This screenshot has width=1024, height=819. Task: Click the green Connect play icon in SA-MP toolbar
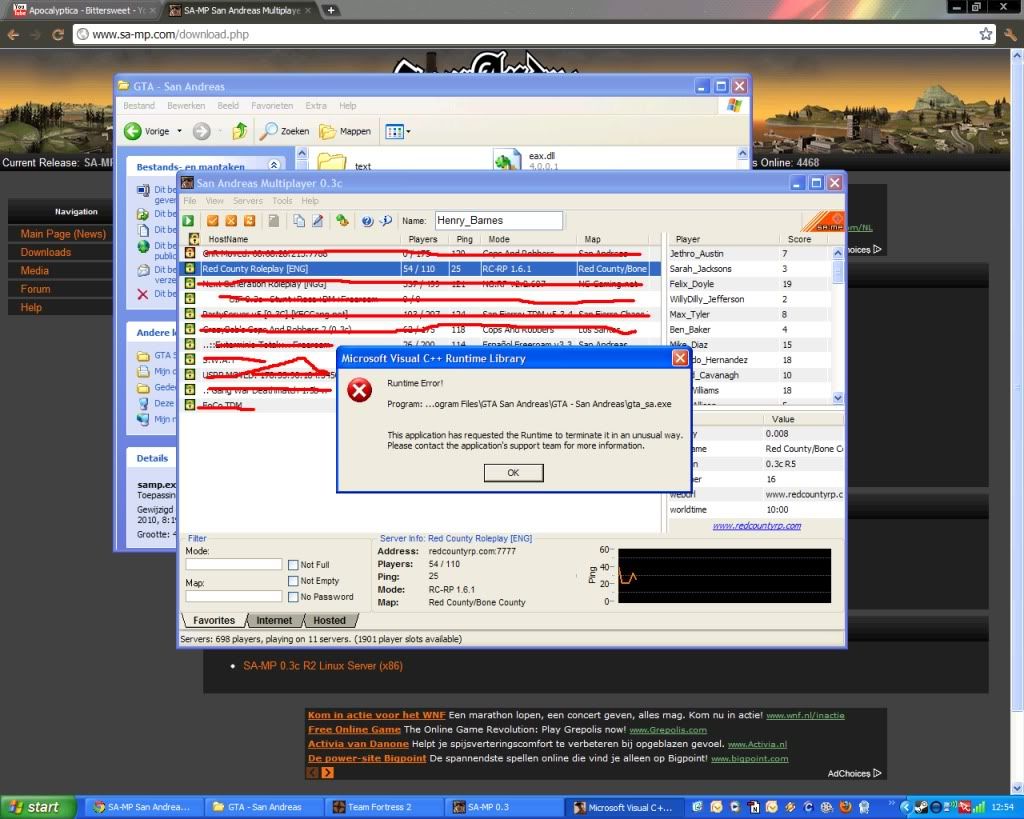(188, 221)
